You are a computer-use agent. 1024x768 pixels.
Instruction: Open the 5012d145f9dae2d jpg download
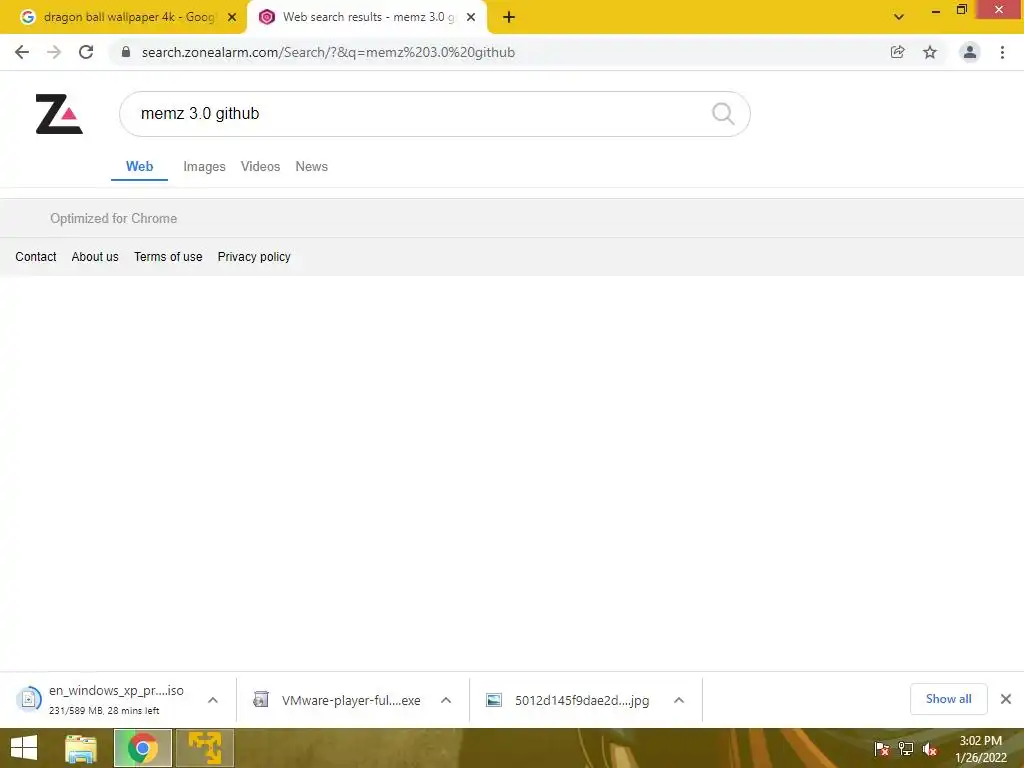(582, 700)
